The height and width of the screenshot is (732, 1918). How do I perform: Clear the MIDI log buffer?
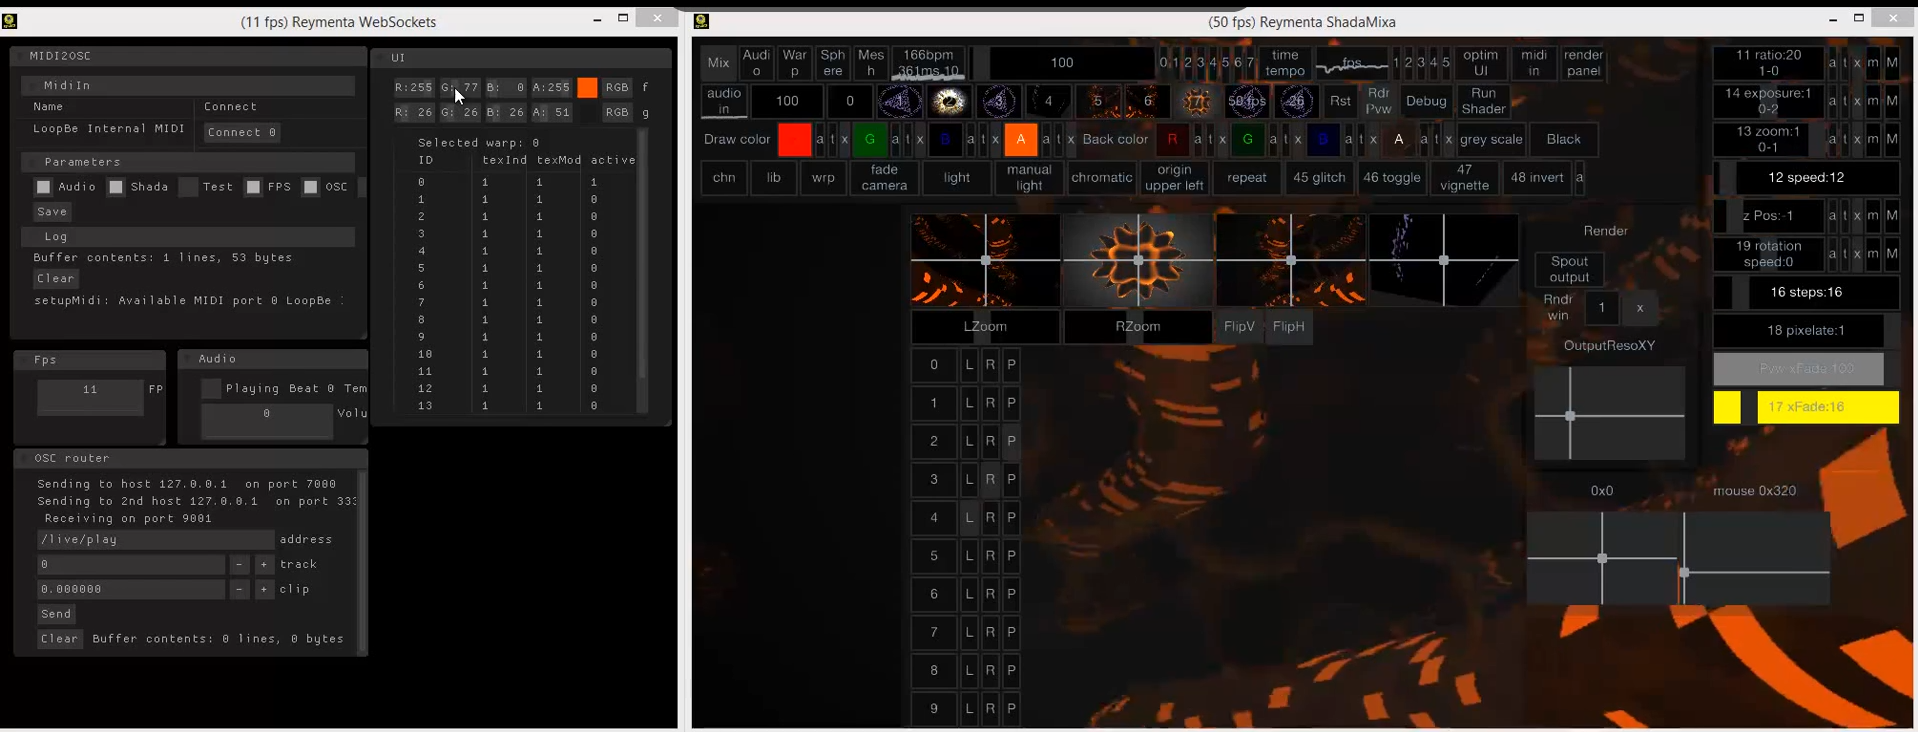56,279
